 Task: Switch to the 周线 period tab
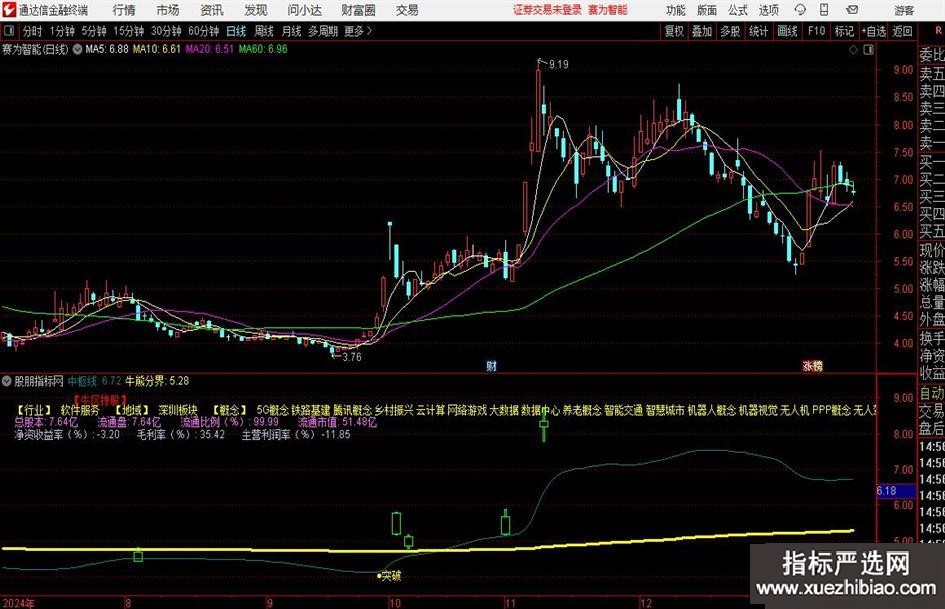pyautogui.click(x=264, y=31)
